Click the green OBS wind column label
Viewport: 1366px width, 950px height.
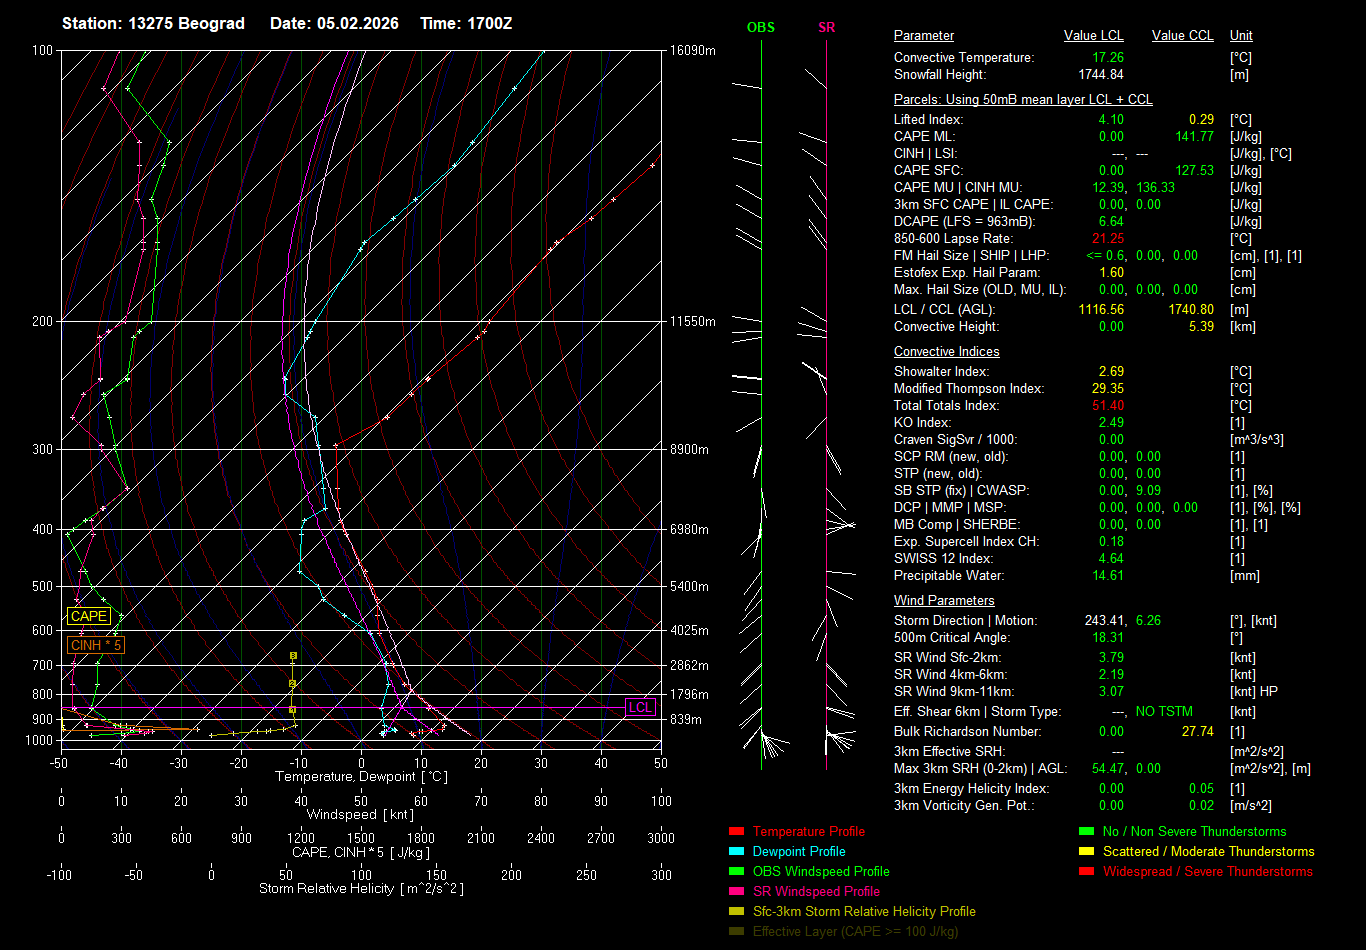[x=760, y=28]
